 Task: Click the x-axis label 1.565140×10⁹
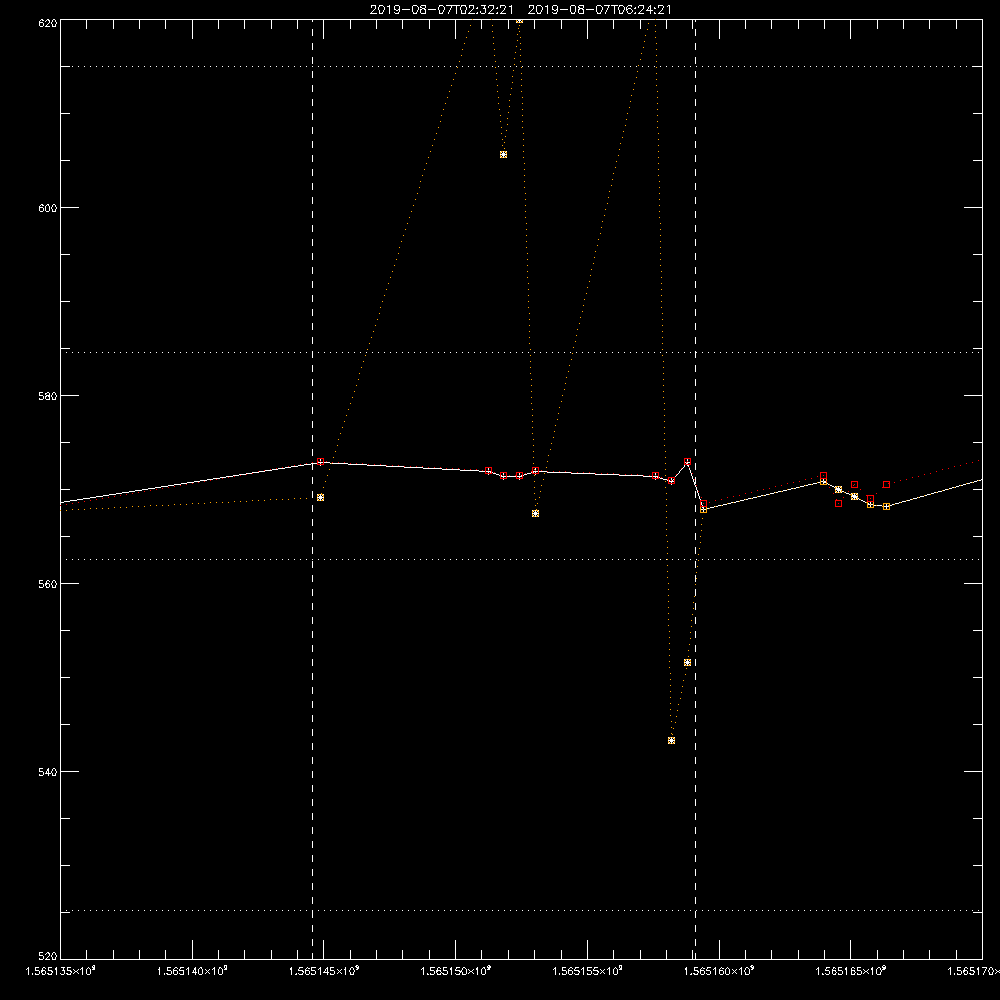coord(192,971)
